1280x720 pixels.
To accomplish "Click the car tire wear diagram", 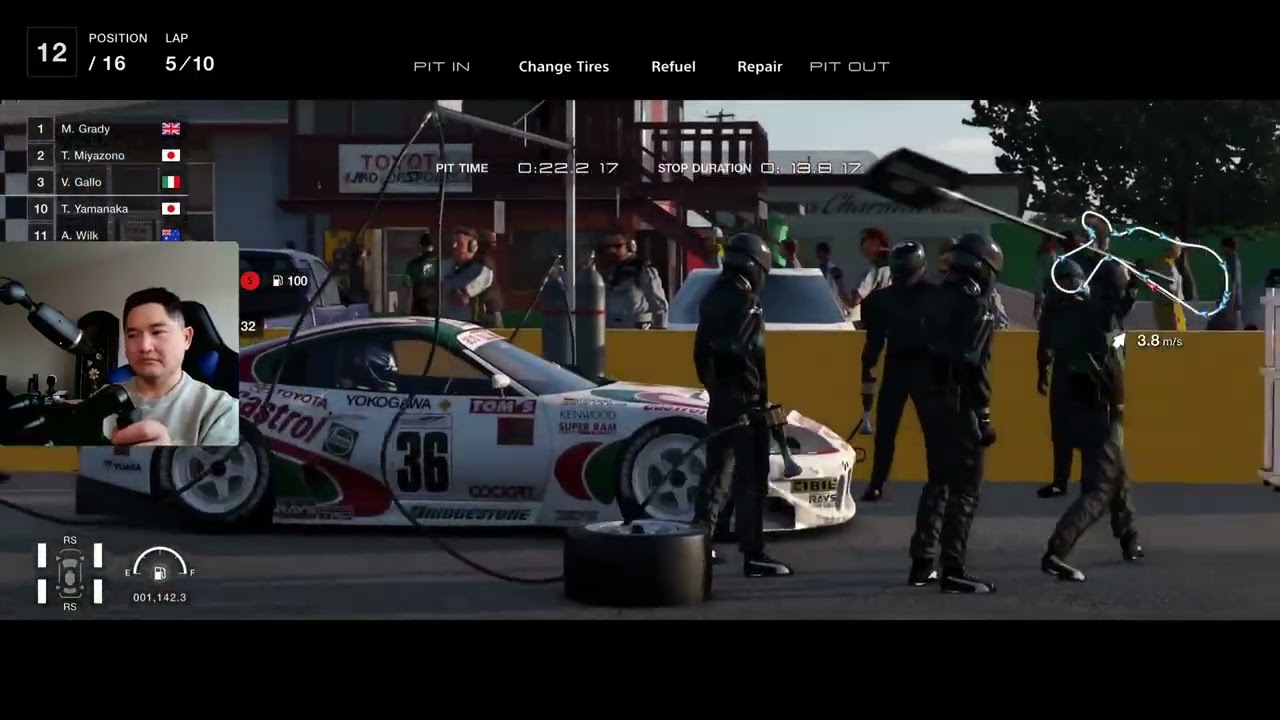I will (x=70, y=573).
